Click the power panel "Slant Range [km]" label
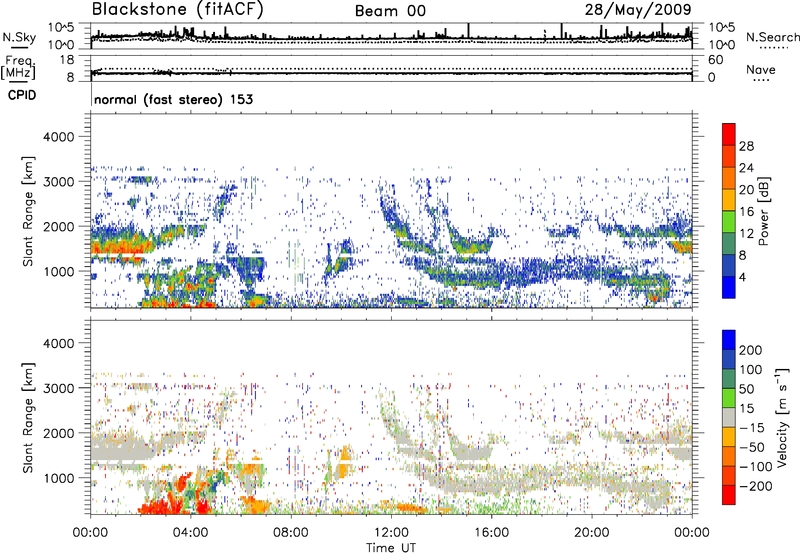 28,211
